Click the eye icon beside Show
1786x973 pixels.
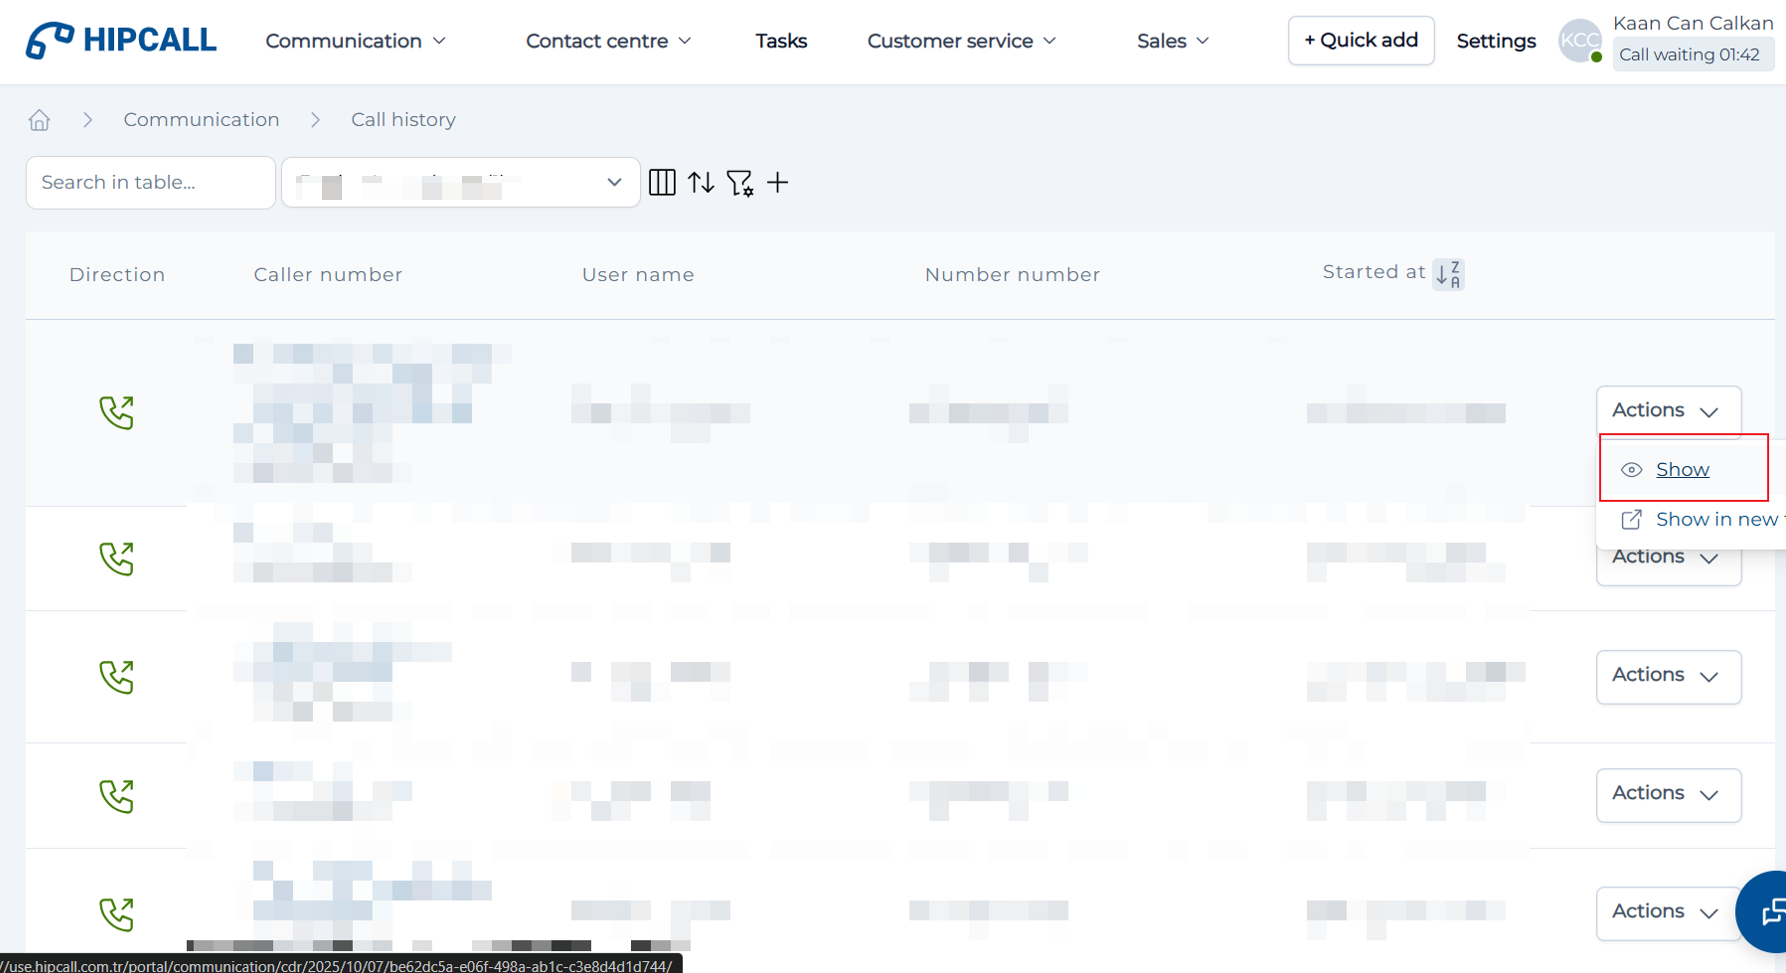[x=1631, y=470]
